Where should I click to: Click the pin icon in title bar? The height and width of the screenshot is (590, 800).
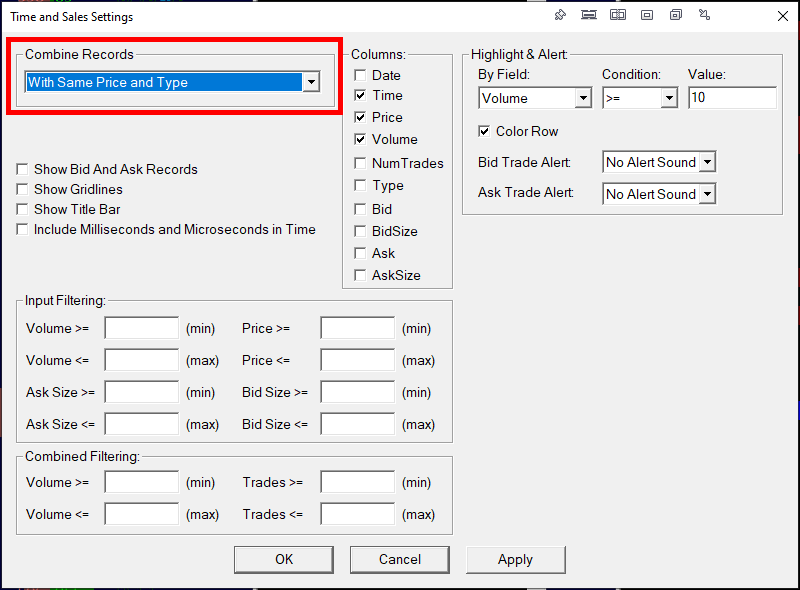(x=560, y=16)
